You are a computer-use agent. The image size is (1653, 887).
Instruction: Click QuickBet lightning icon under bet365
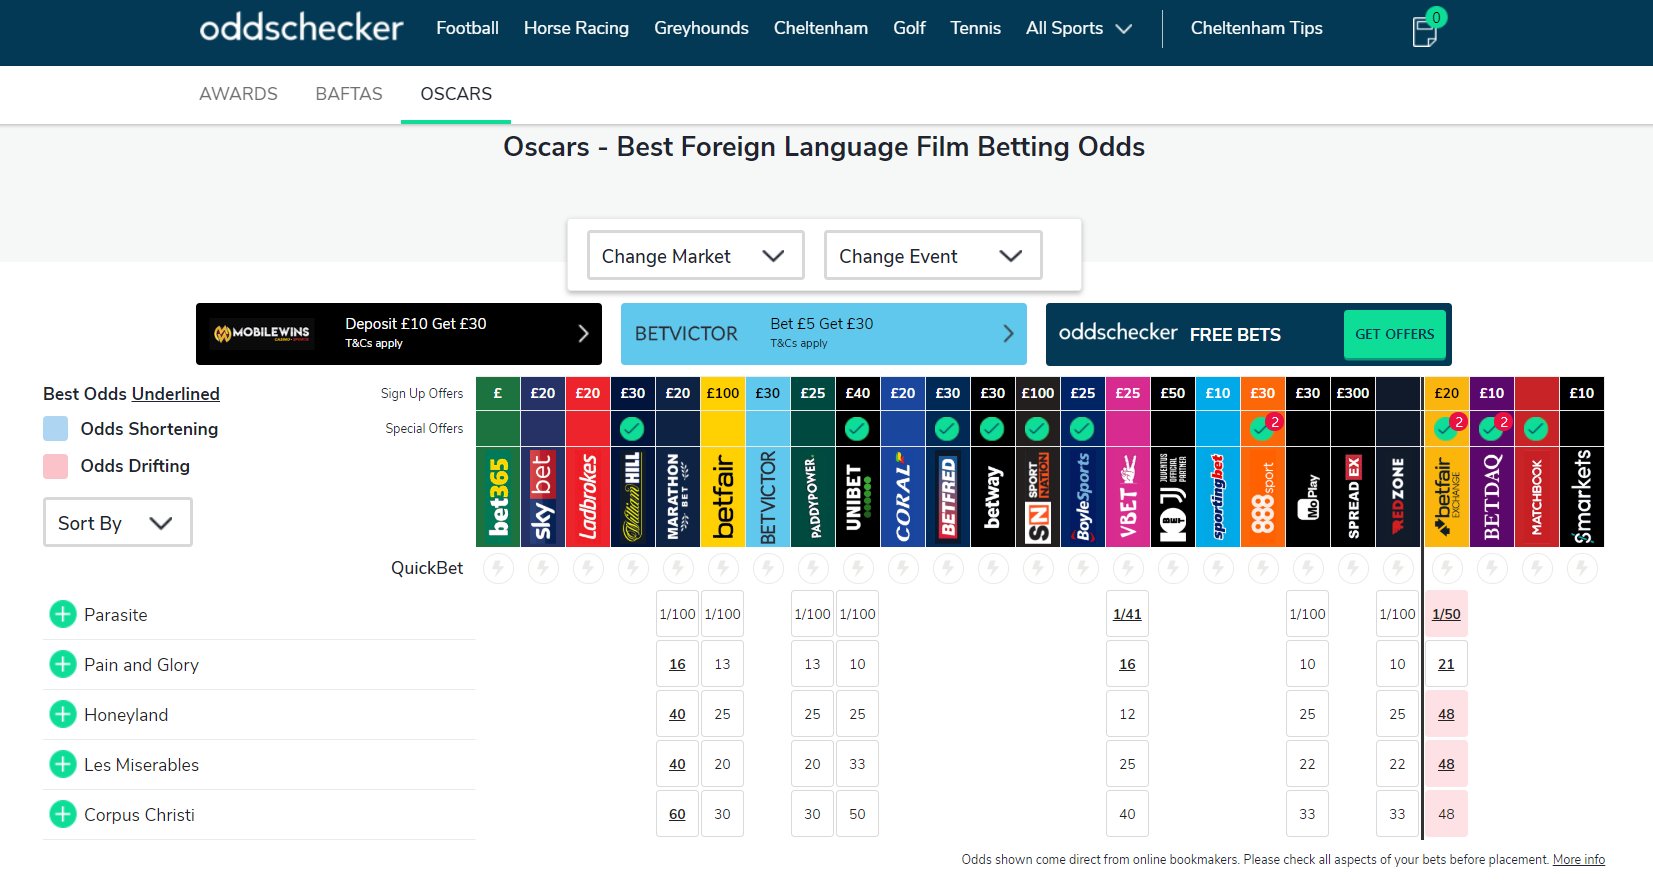coord(498,569)
